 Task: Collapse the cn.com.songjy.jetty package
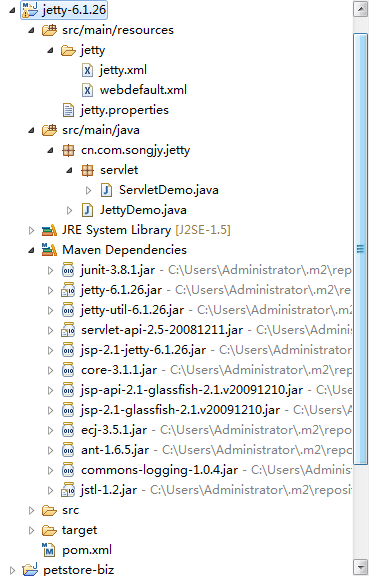[51, 150]
